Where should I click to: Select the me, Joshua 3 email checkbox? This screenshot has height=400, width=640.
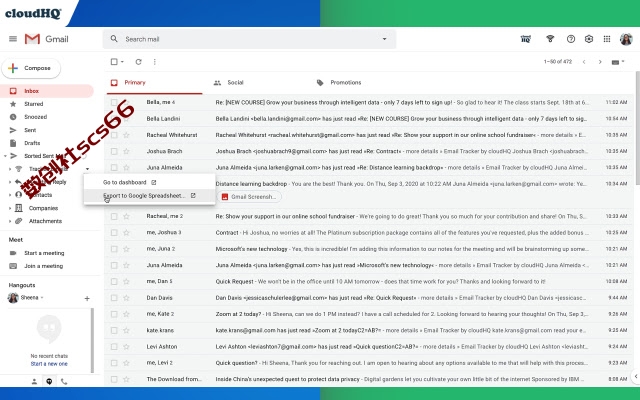[114, 232]
